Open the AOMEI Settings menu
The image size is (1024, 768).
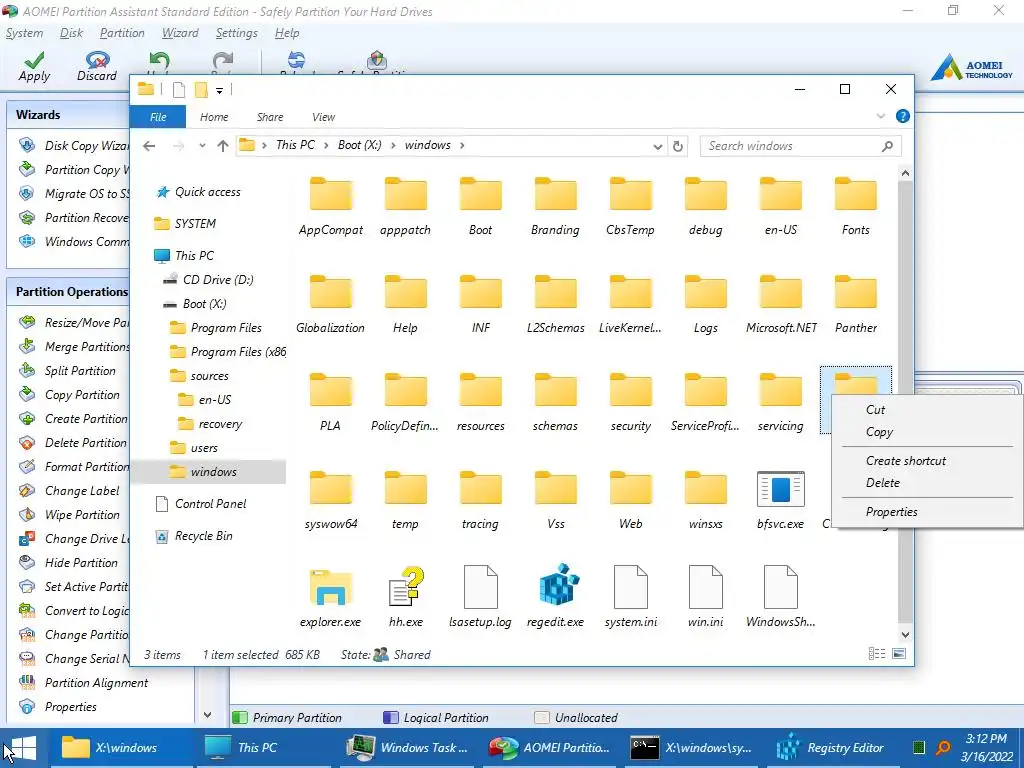click(236, 33)
